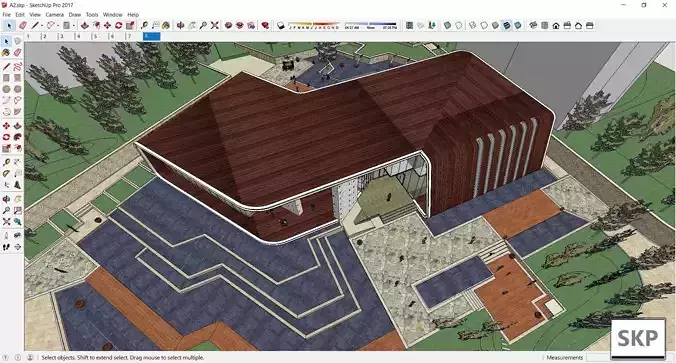Switch to Iso view

pos(533,25)
